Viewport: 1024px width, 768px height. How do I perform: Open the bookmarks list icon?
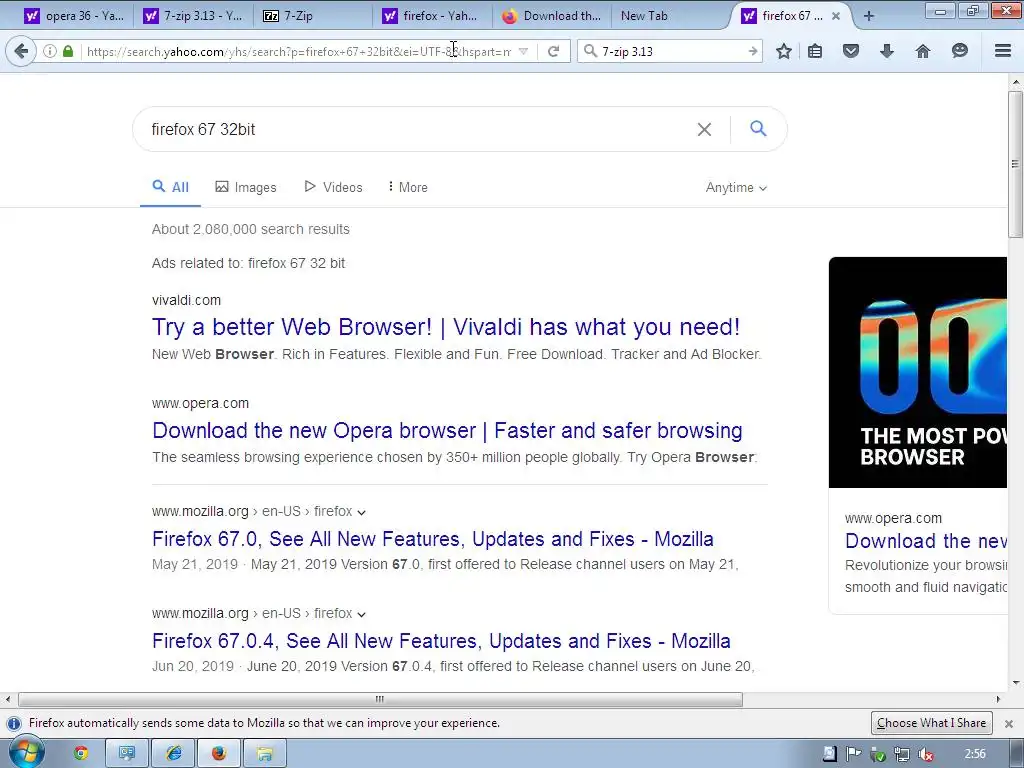pos(815,51)
